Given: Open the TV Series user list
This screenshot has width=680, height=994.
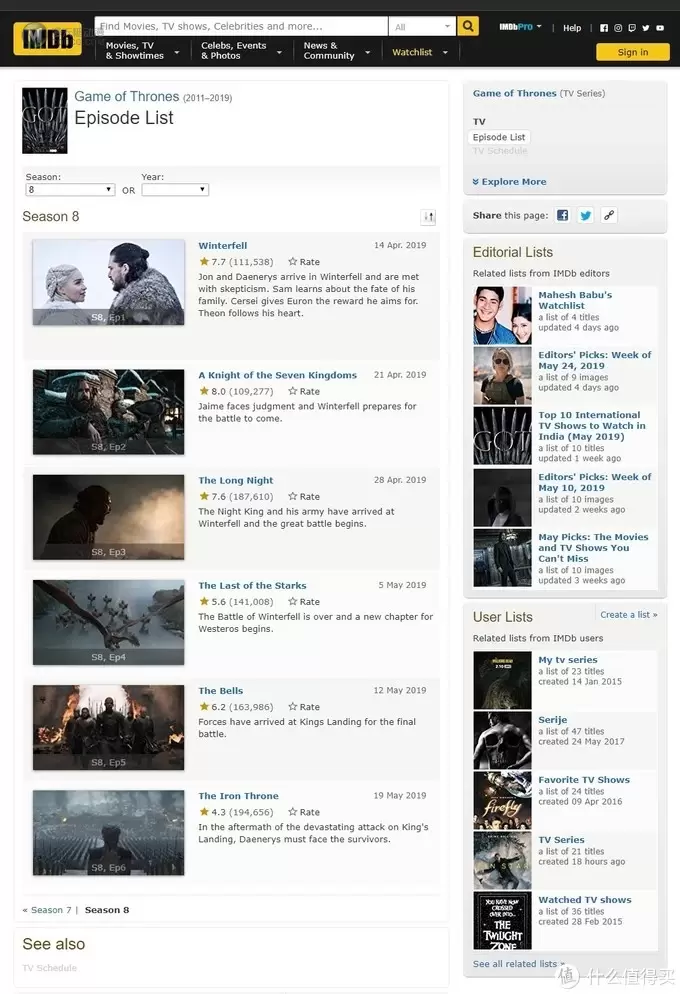Looking at the screenshot, I should (x=561, y=839).
